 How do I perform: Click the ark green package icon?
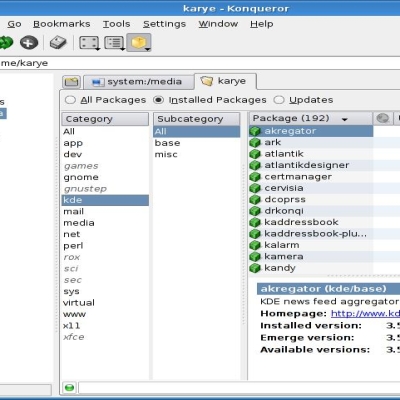255,143
